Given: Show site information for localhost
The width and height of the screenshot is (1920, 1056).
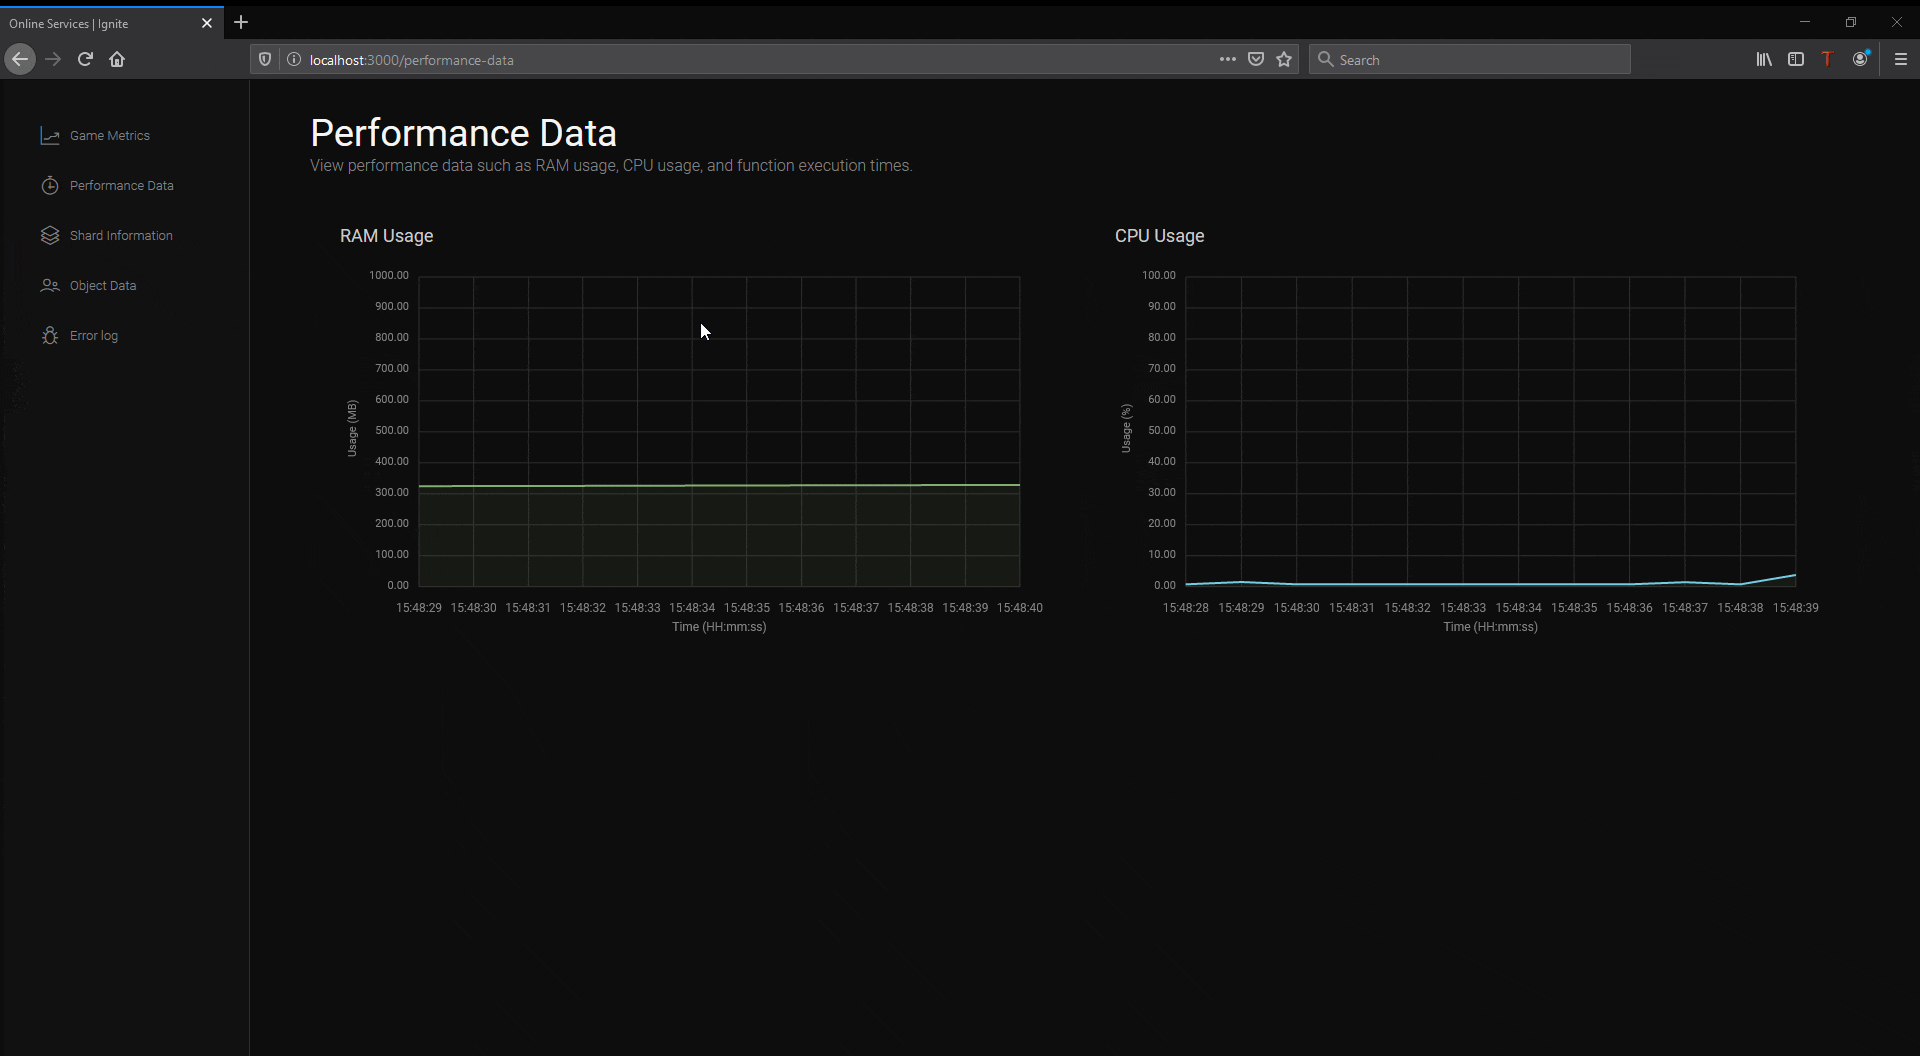Looking at the screenshot, I should (294, 59).
